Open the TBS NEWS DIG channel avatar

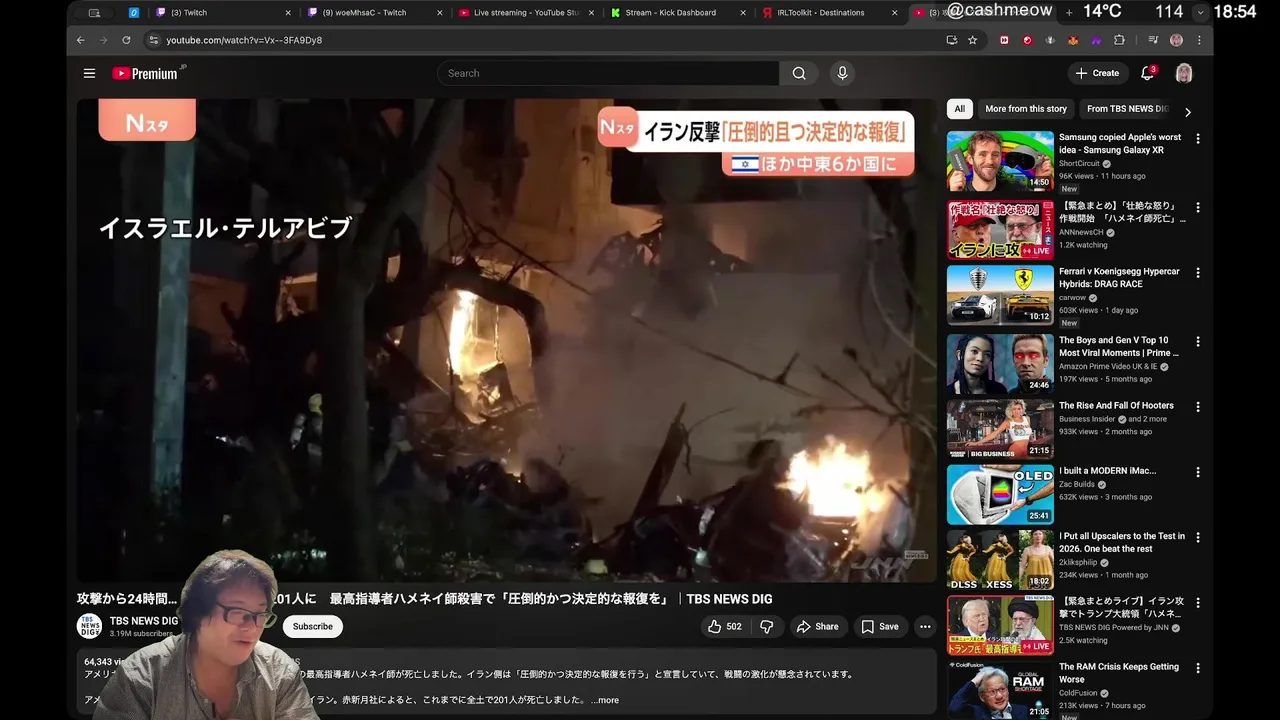pyautogui.click(x=89, y=626)
